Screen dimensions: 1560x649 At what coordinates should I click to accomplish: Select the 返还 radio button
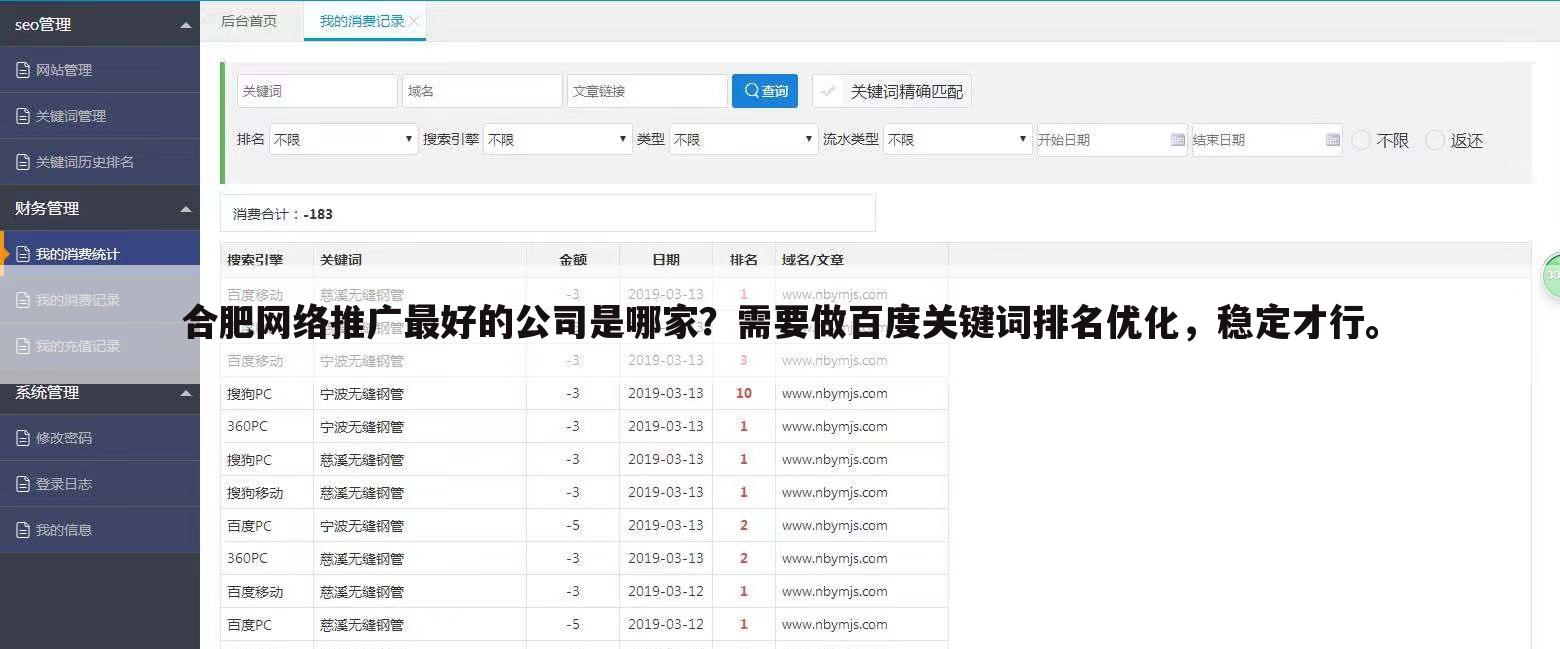coord(1435,140)
